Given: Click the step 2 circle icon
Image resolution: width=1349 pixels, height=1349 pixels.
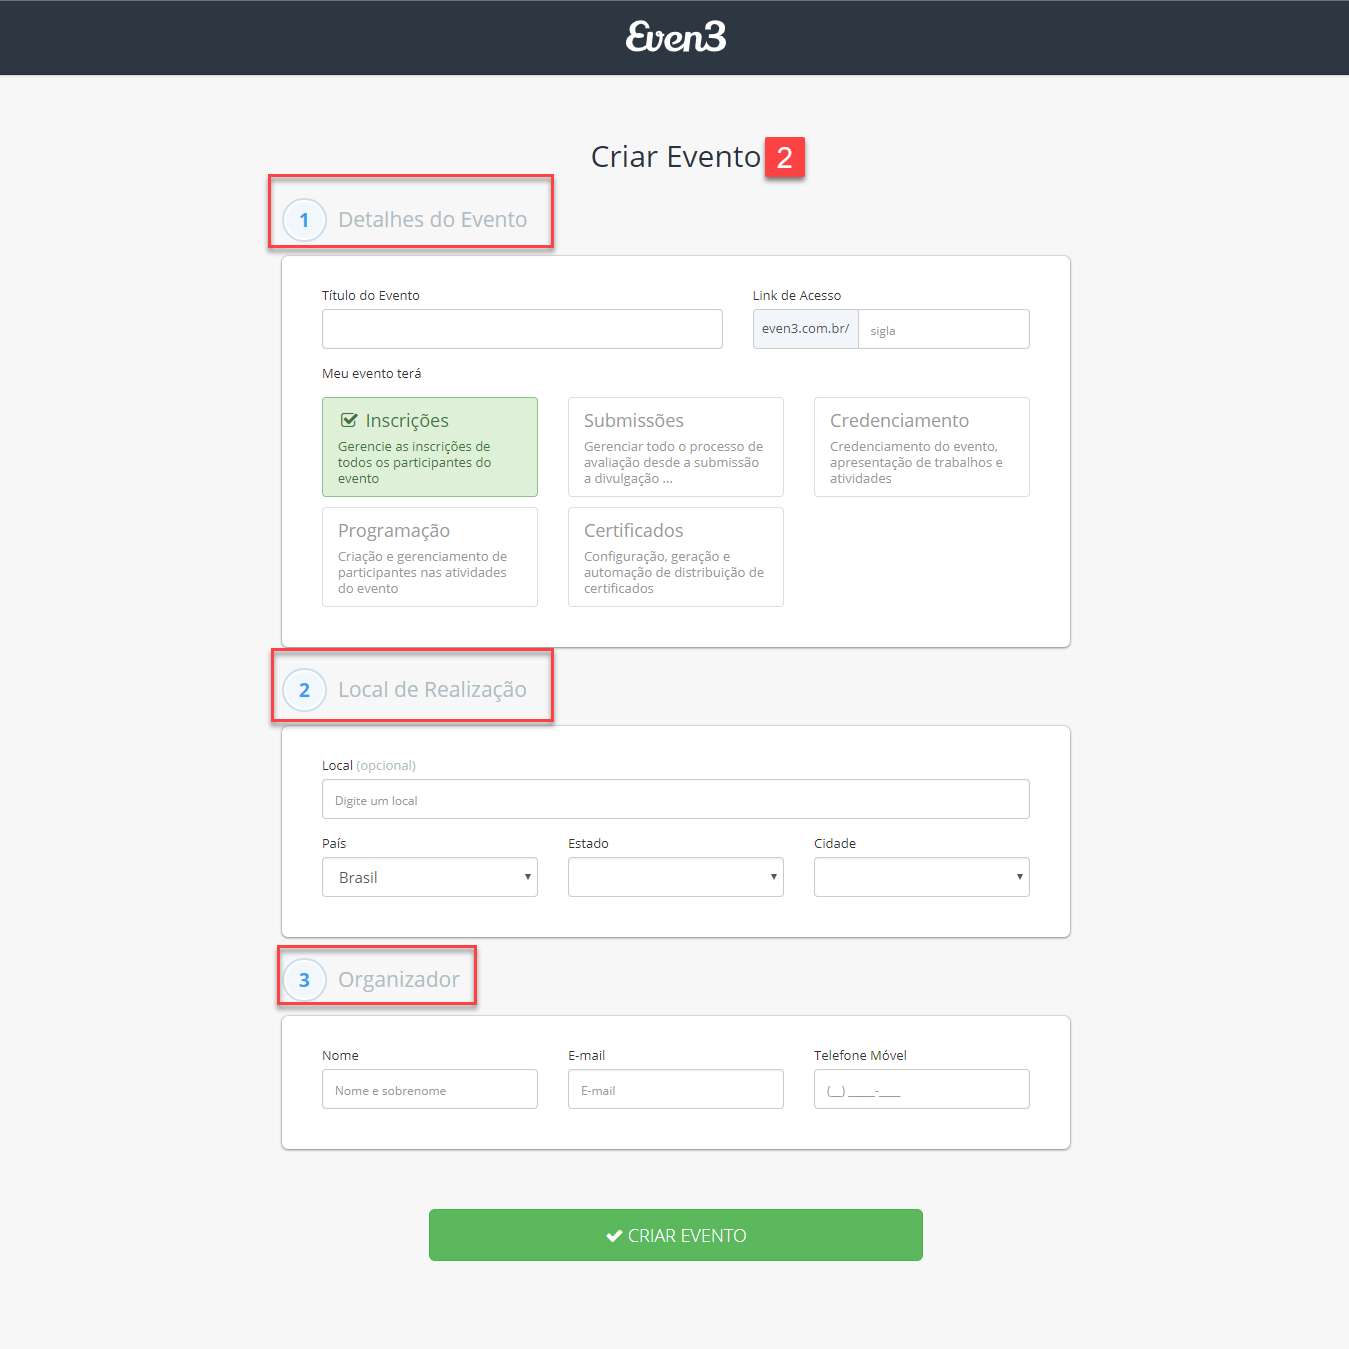Looking at the screenshot, I should pos(304,690).
